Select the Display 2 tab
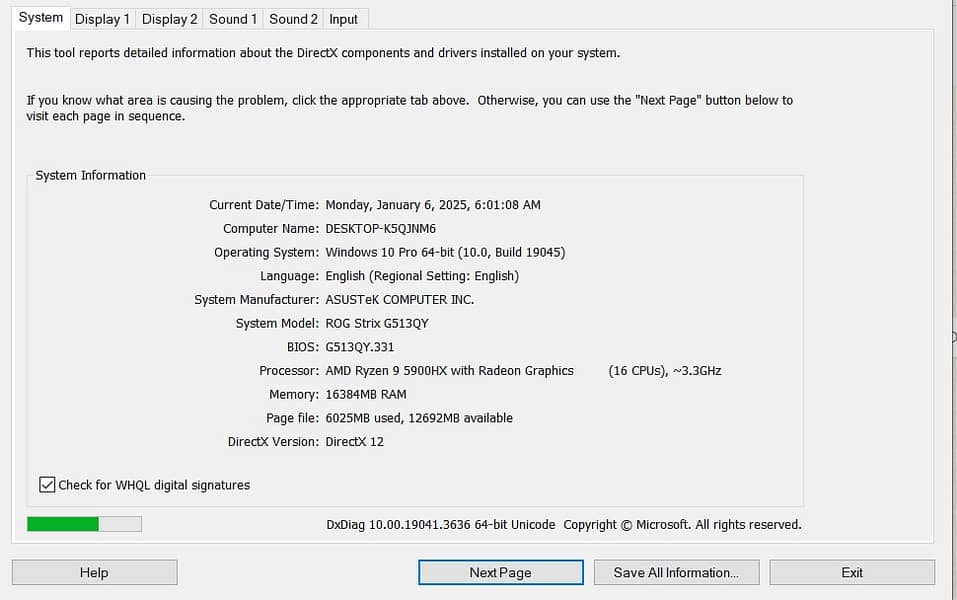Viewport: 957px width, 600px height. (169, 19)
